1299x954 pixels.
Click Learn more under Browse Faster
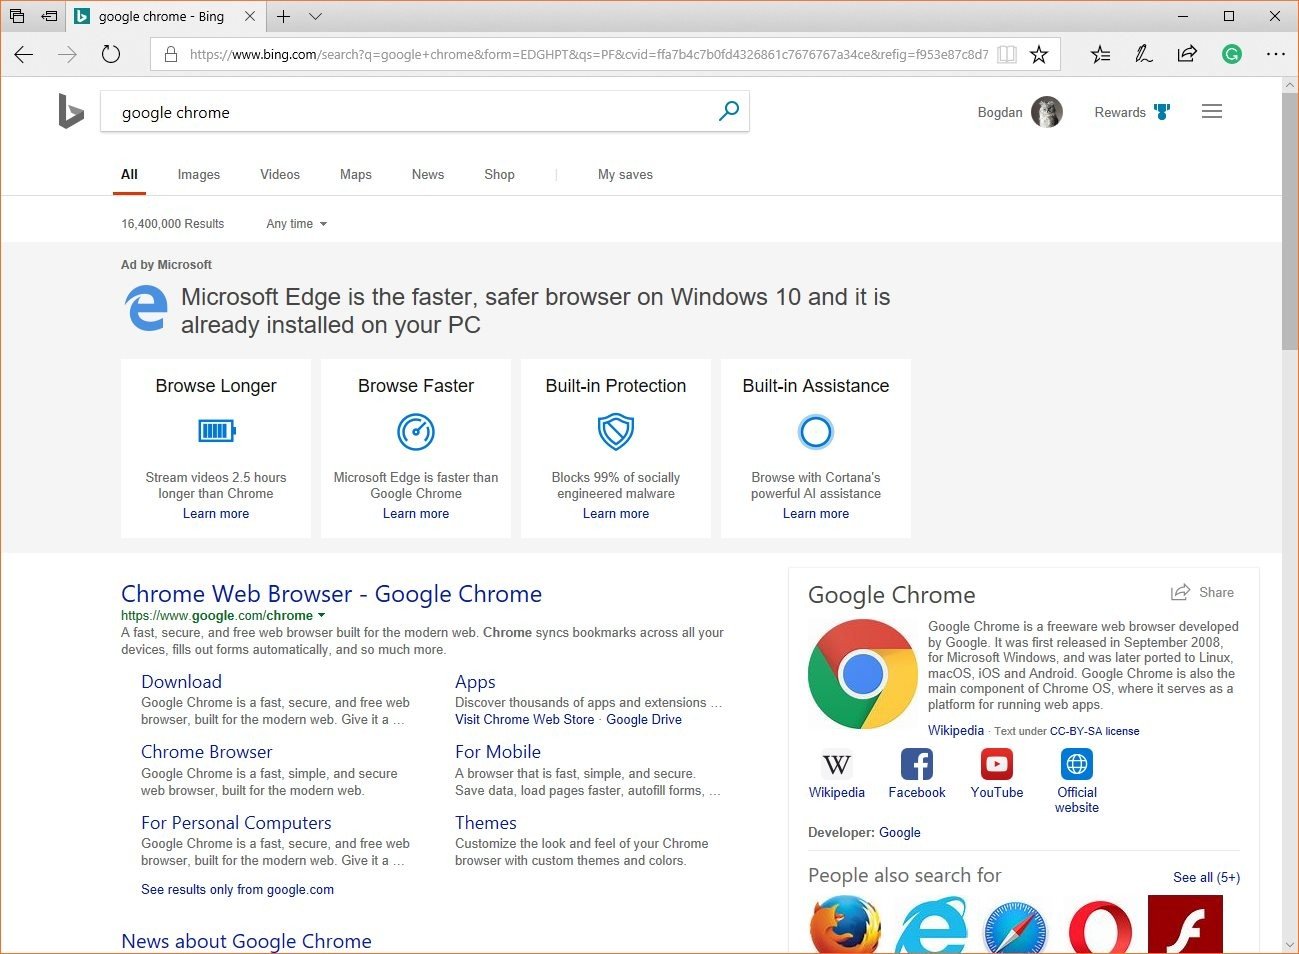[416, 513]
